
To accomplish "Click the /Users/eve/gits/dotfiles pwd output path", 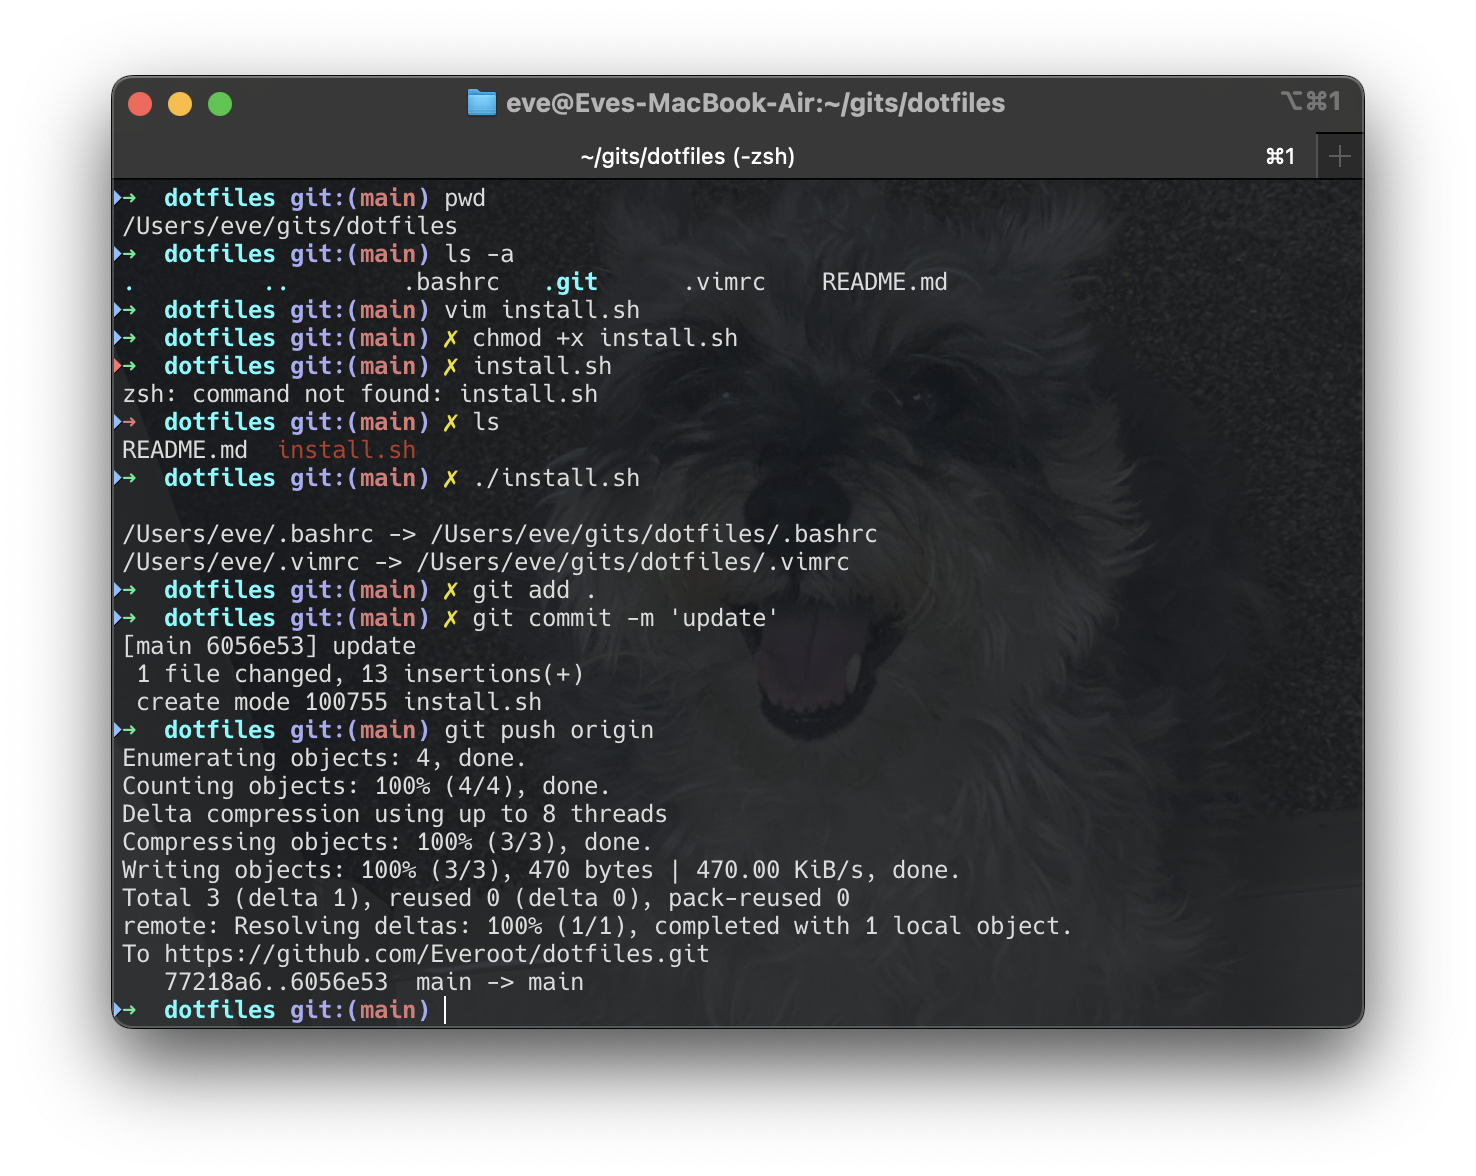I will pos(289,226).
